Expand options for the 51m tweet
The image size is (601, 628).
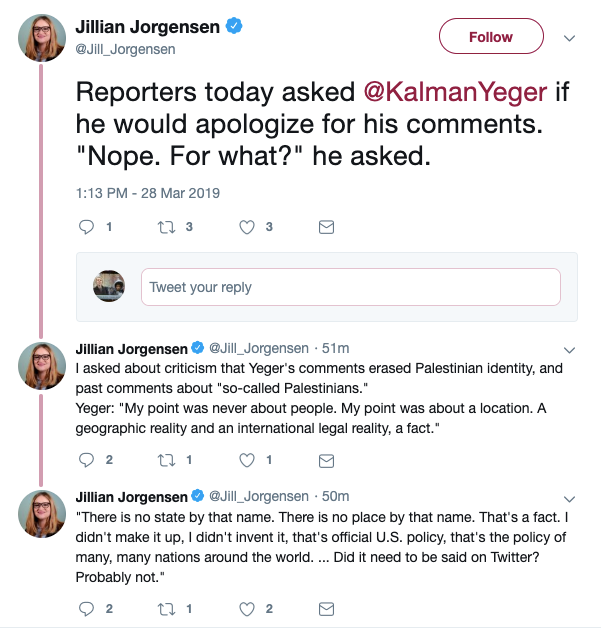click(x=570, y=350)
